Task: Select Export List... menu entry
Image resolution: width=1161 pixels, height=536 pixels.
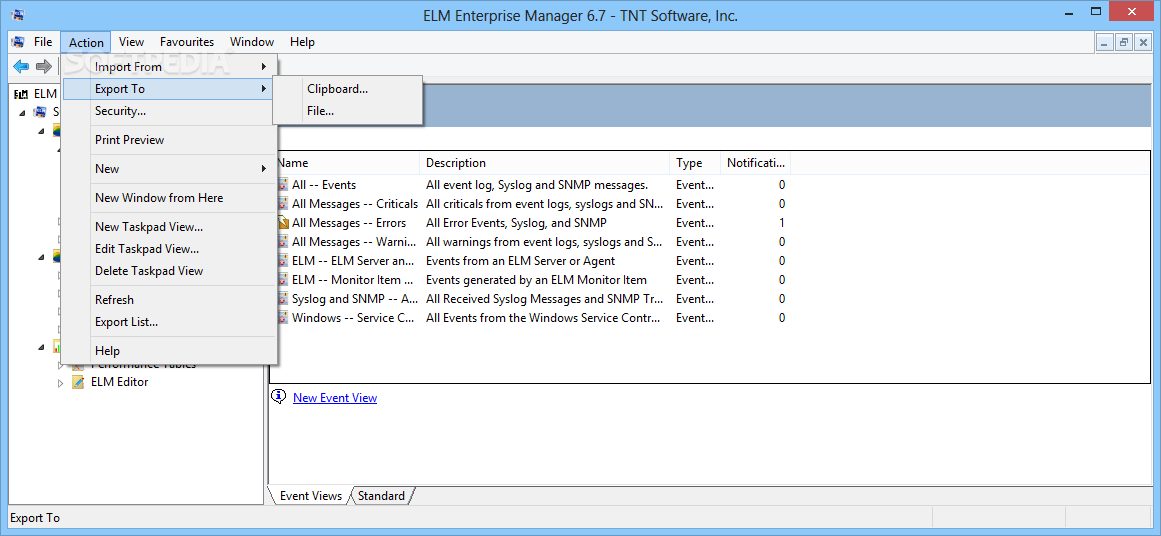Action: 170,322
